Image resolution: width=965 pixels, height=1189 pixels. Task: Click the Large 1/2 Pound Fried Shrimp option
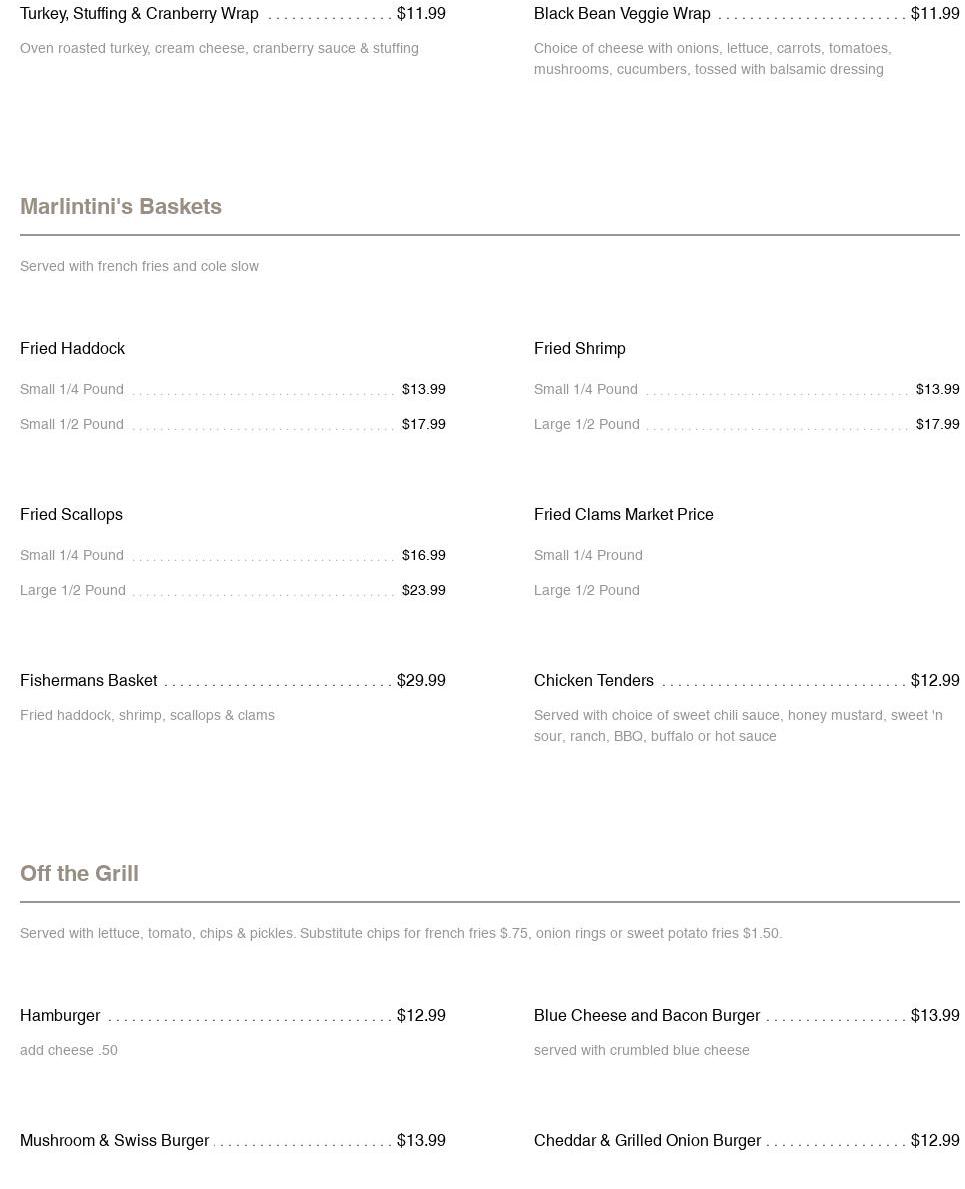coord(587,424)
